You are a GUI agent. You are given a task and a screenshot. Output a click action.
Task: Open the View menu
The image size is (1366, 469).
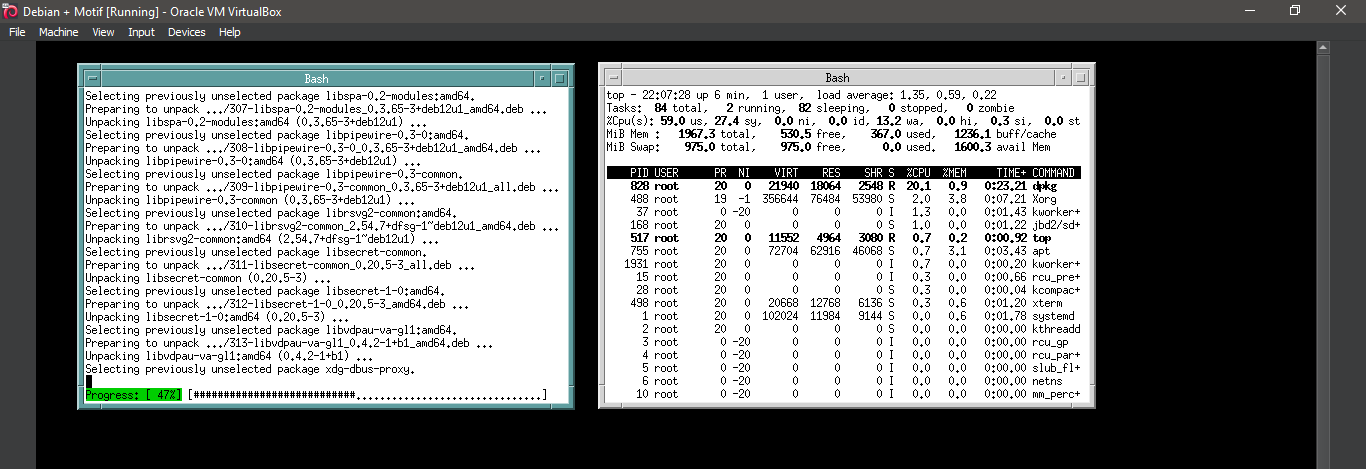[103, 32]
